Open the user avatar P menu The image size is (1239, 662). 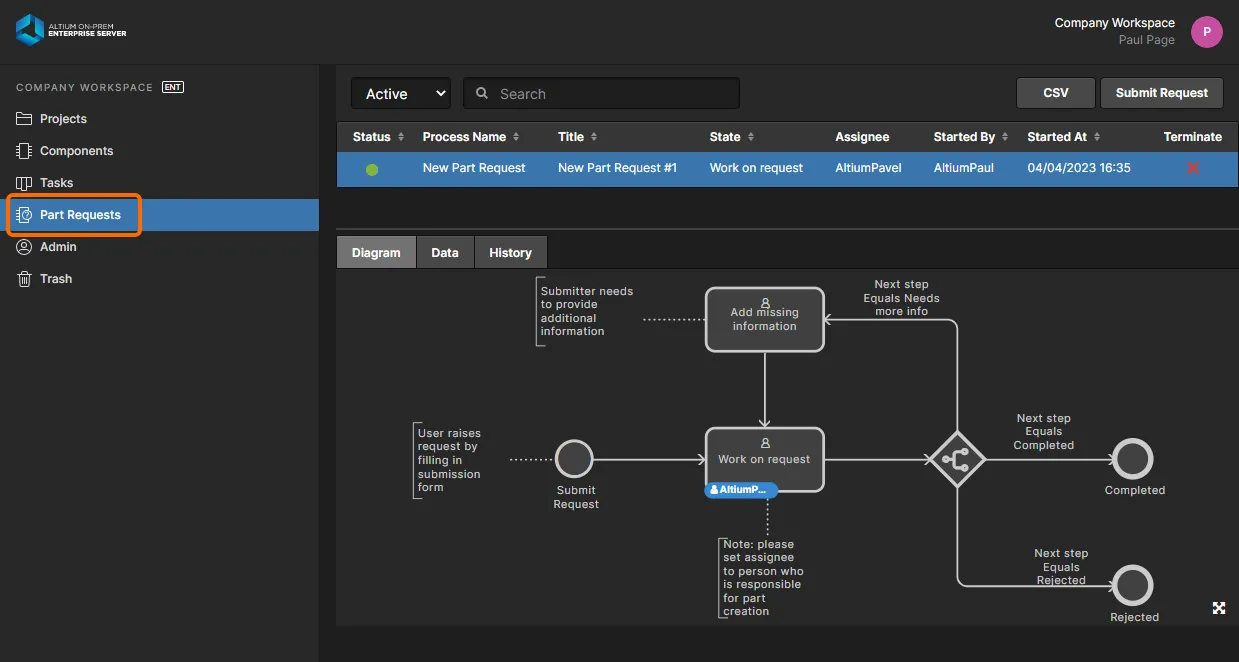[x=1207, y=32]
